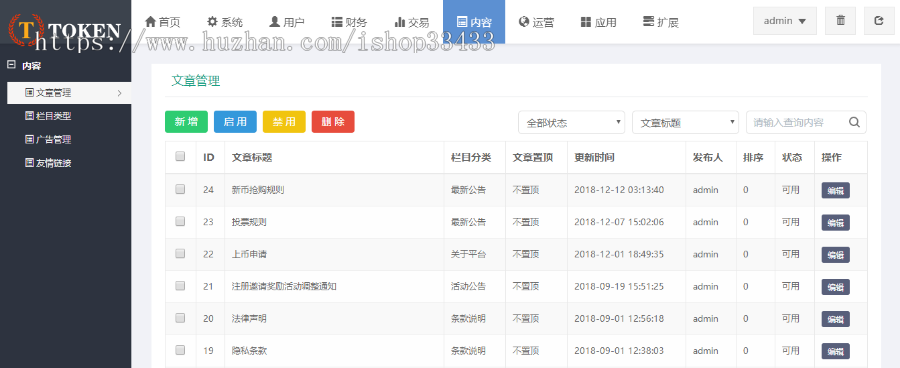Click the 新币抢购规则 article title
900x368 pixels.
(x=258, y=190)
